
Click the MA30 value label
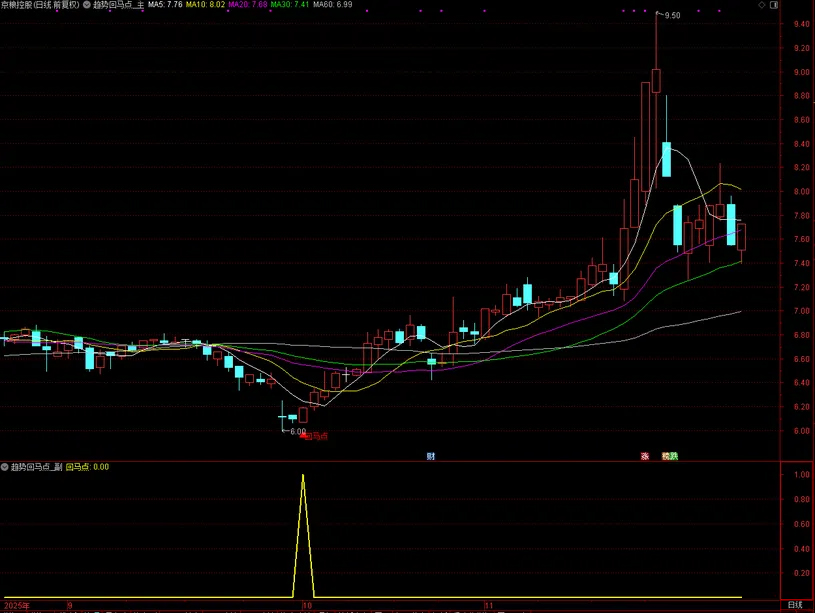pyautogui.click(x=289, y=5)
